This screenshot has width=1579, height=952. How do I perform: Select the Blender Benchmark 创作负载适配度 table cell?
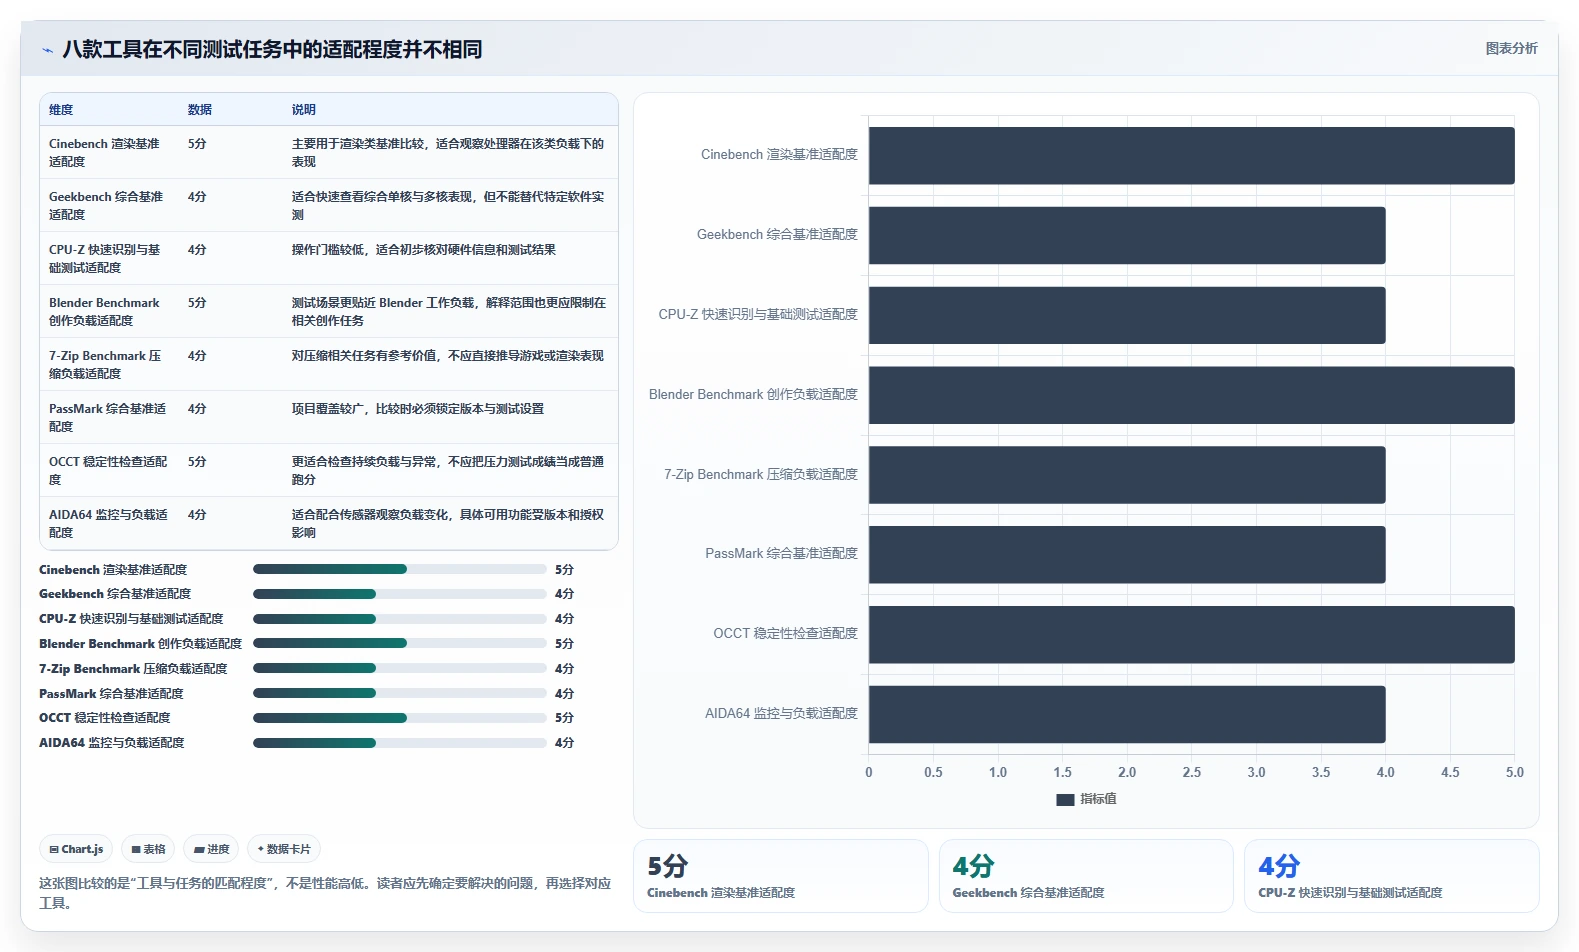point(108,311)
